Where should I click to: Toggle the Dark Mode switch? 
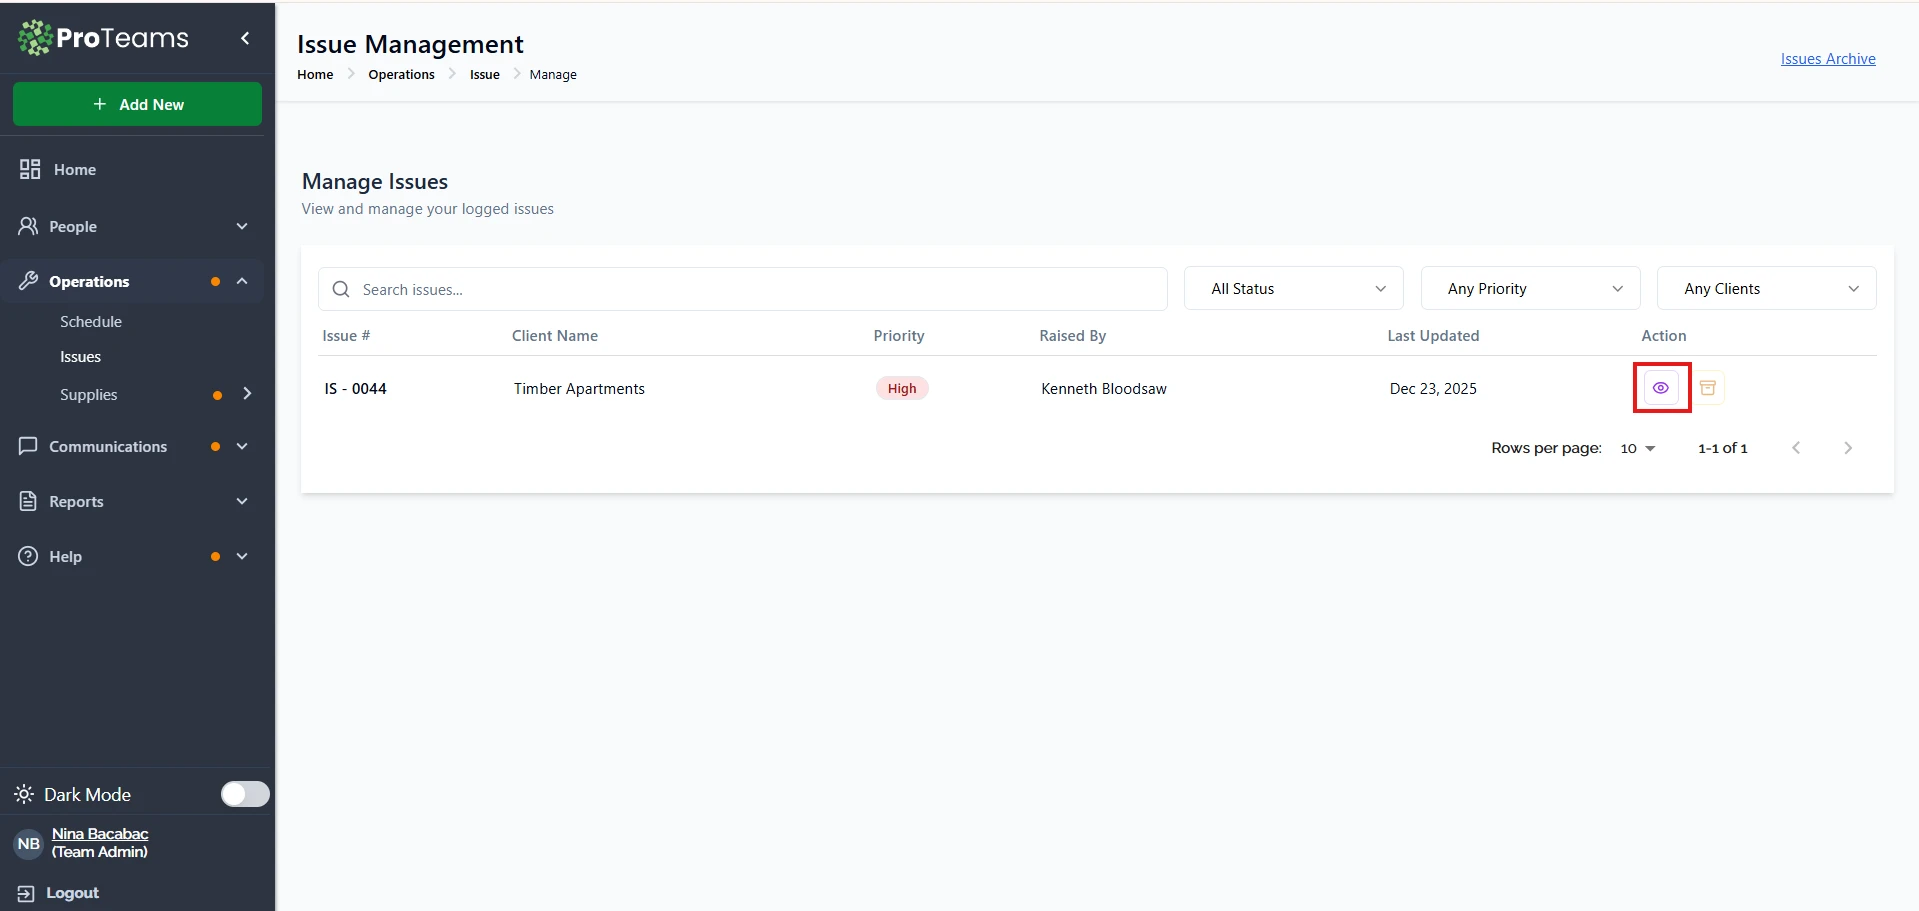click(245, 794)
